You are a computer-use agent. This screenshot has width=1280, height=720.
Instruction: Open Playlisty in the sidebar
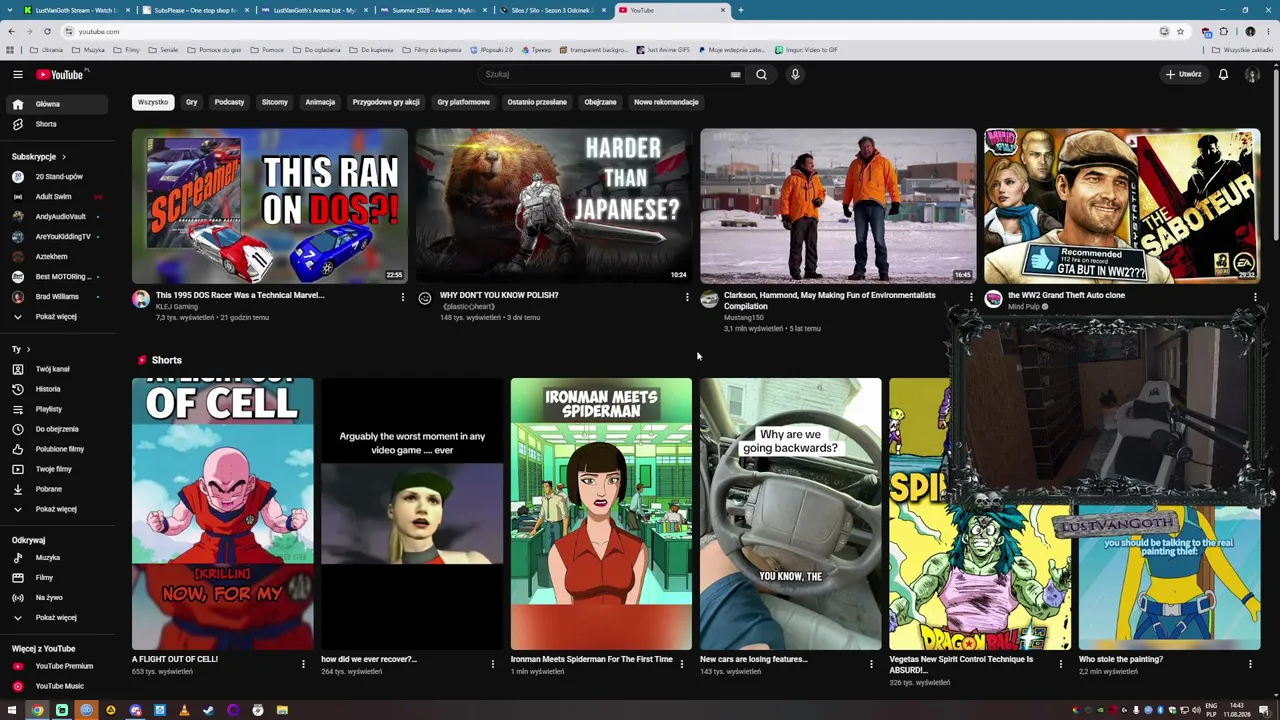click(56, 409)
